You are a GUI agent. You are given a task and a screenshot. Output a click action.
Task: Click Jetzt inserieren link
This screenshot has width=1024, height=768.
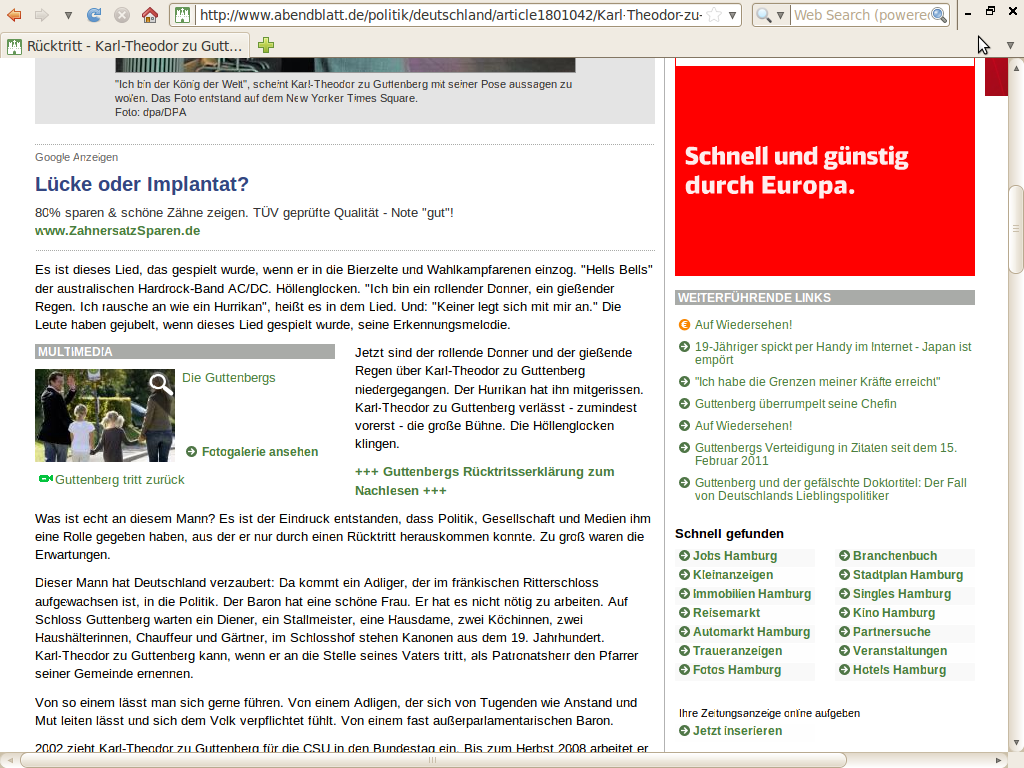point(737,731)
